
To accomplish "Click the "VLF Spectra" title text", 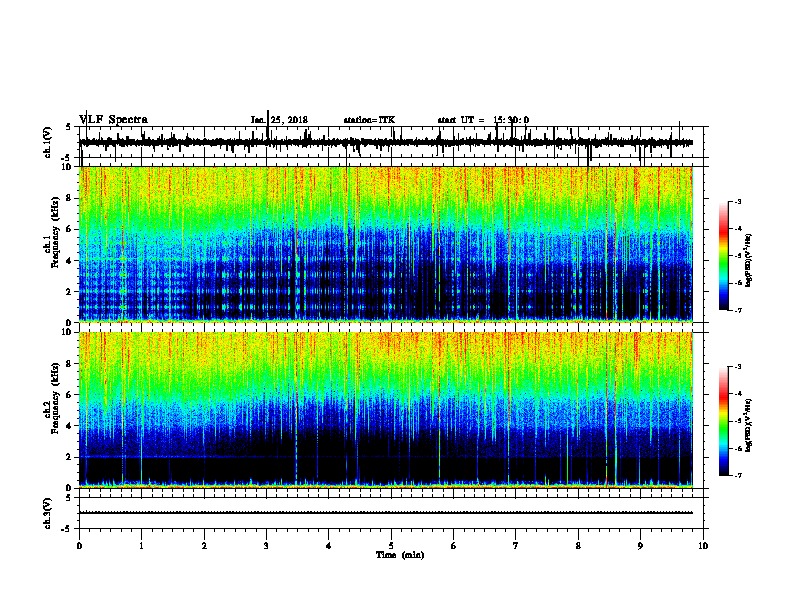I will click(x=113, y=120).
